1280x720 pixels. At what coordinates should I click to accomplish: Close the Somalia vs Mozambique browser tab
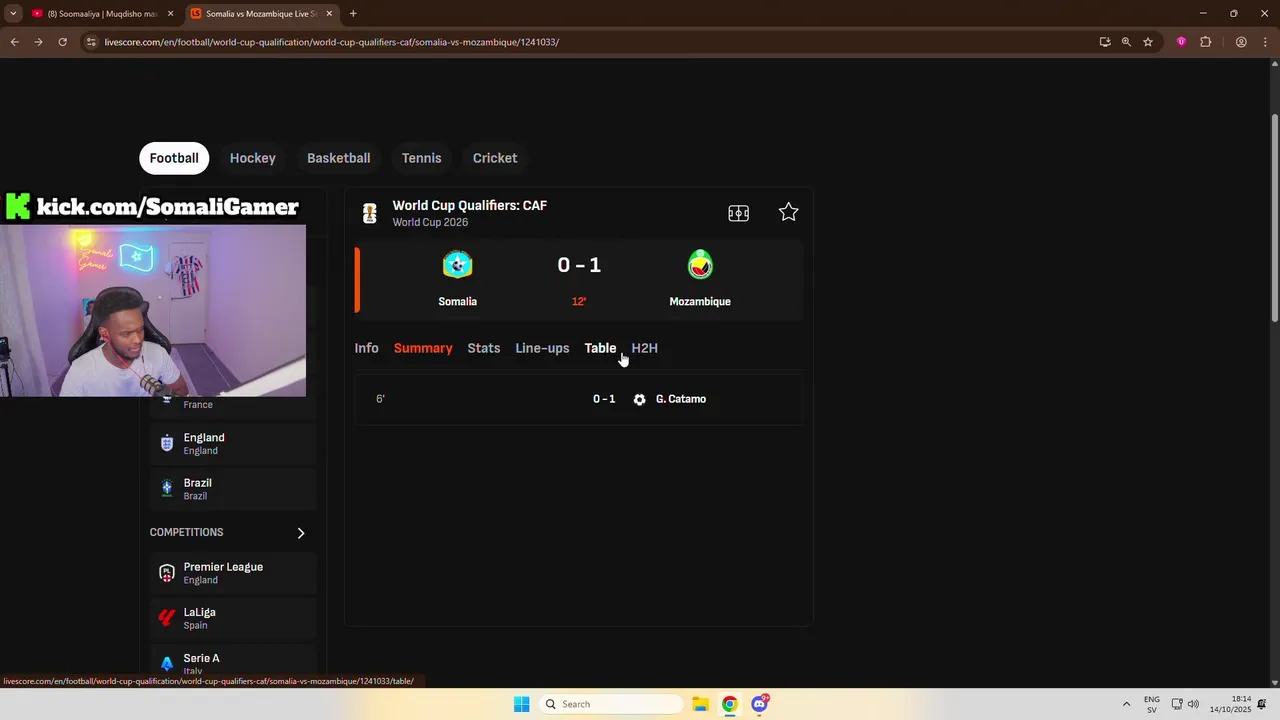coord(330,14)
